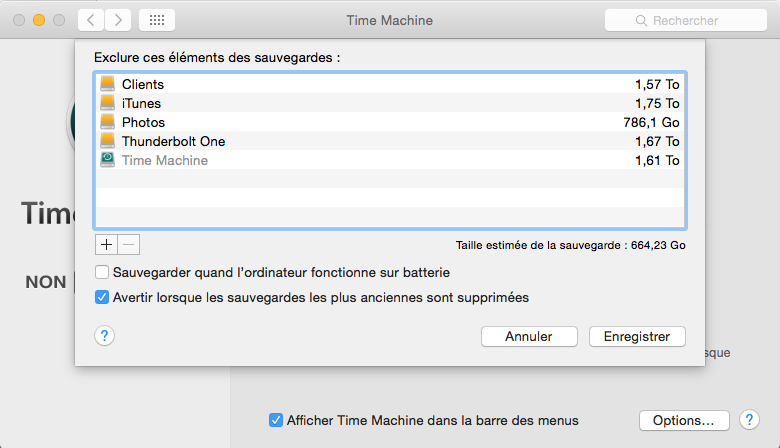
Task: Focus the Rechercher search field
Action: (x=685, y=20)
